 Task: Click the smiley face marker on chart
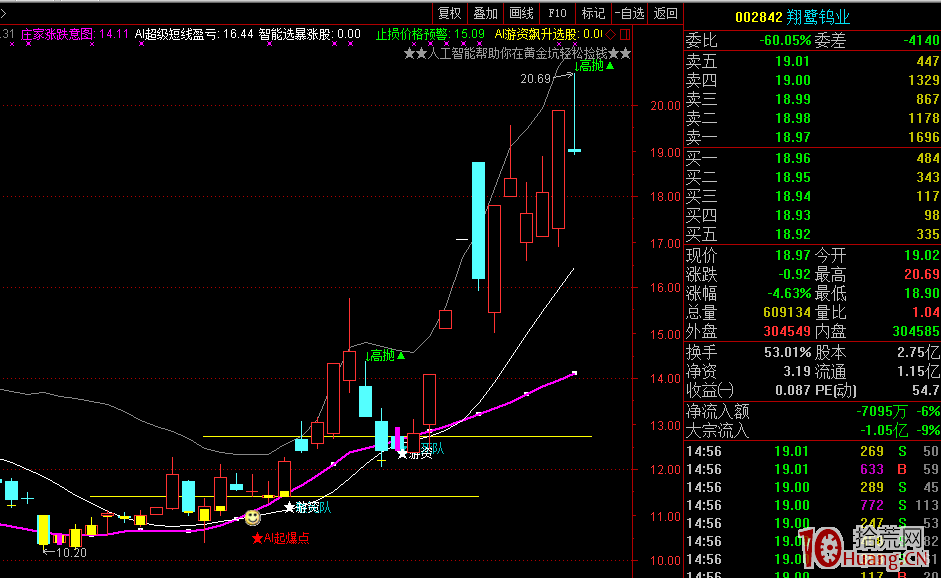[x=253, y=517]
